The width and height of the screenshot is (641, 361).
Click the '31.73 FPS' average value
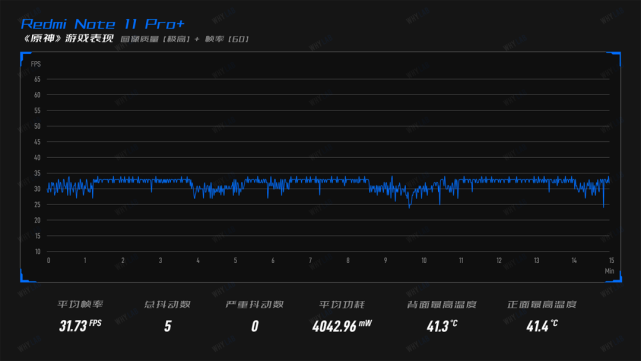(80, 326)
